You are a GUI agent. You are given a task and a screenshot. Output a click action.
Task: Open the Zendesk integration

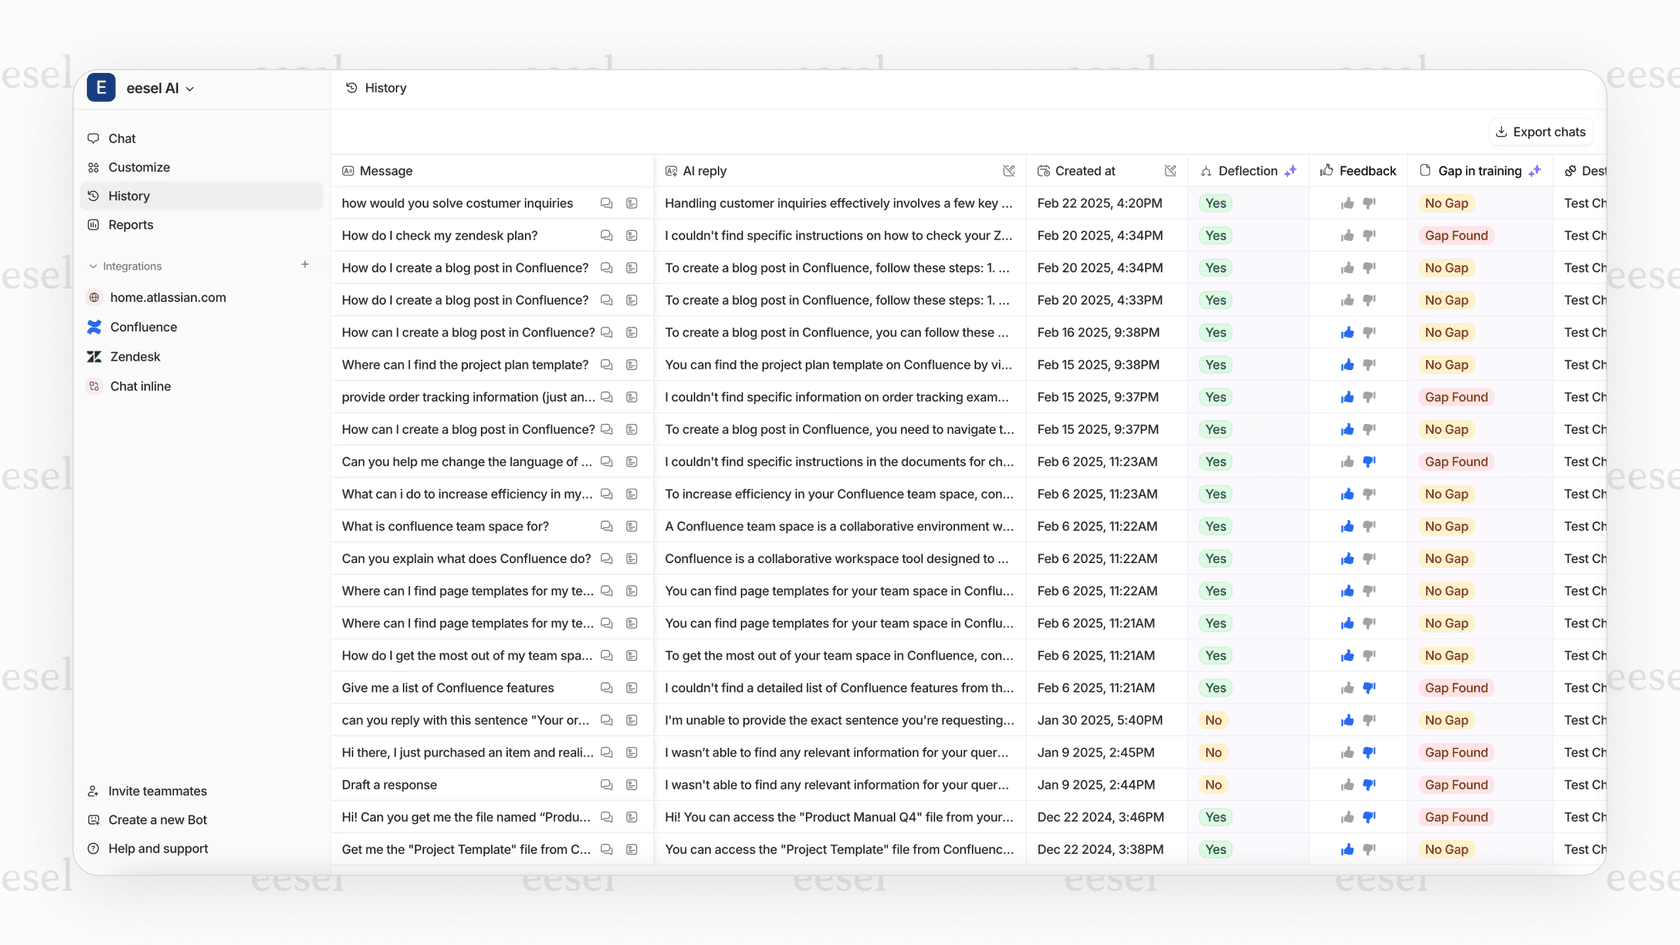[x=135, y=356]
